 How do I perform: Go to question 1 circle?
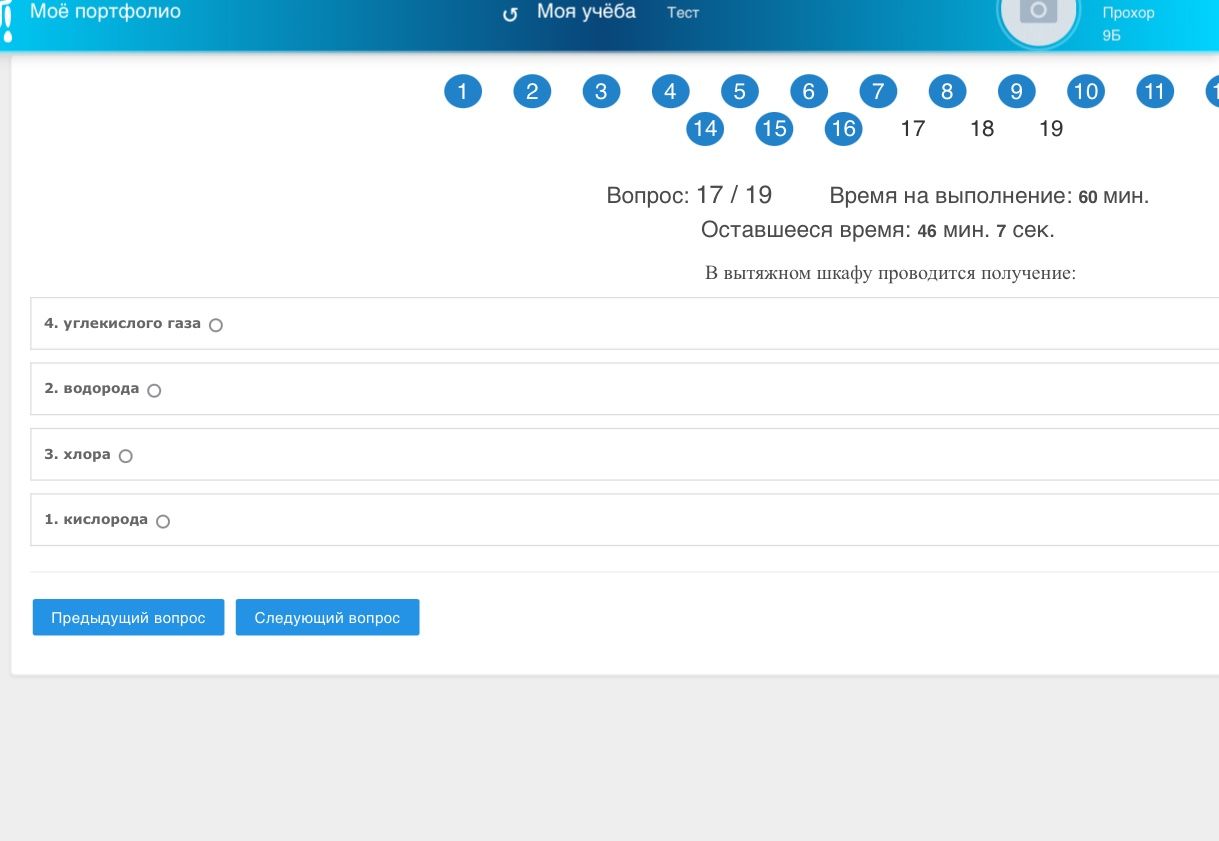[463, 92]
